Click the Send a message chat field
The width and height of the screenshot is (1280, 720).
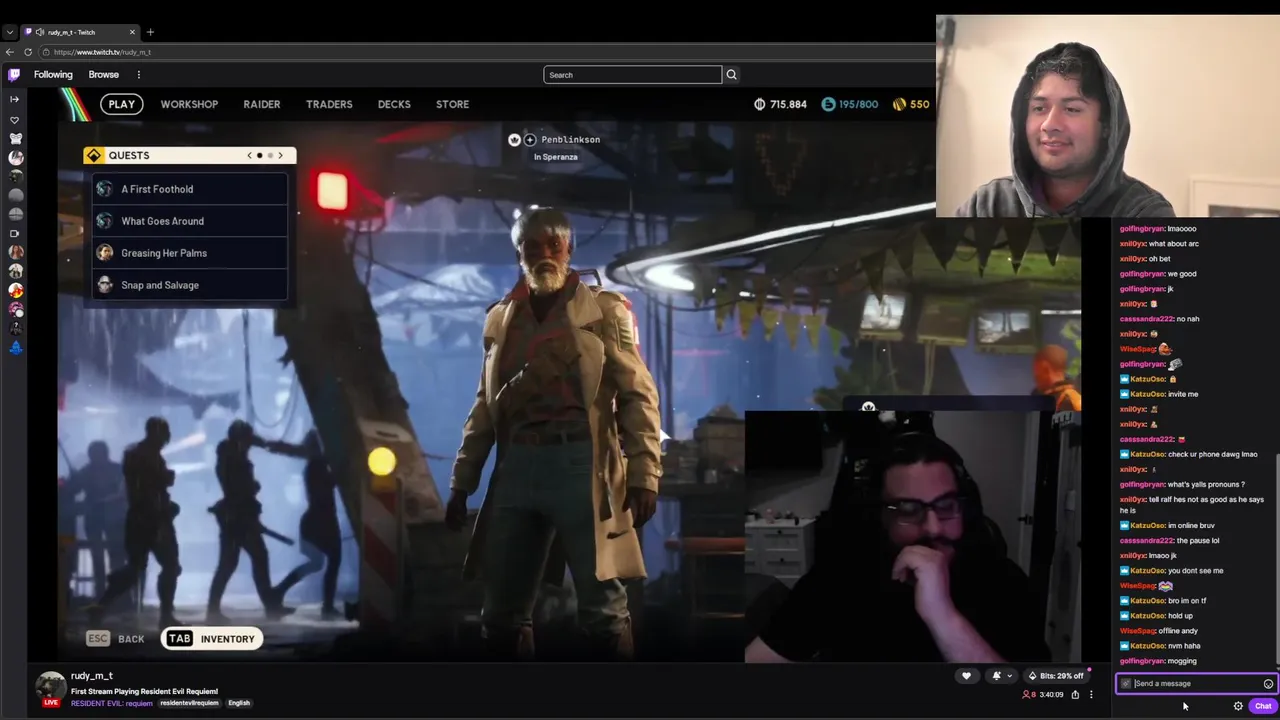[x=1196, y=684]
